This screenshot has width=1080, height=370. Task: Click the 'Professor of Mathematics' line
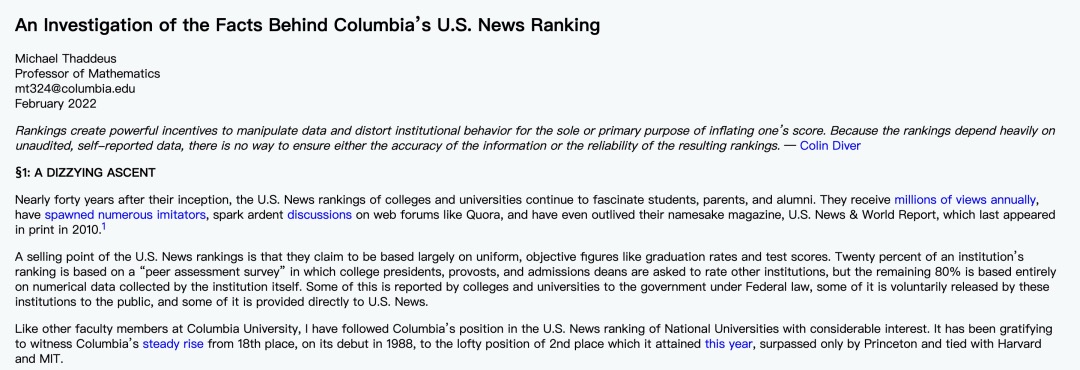pos(87,74)
